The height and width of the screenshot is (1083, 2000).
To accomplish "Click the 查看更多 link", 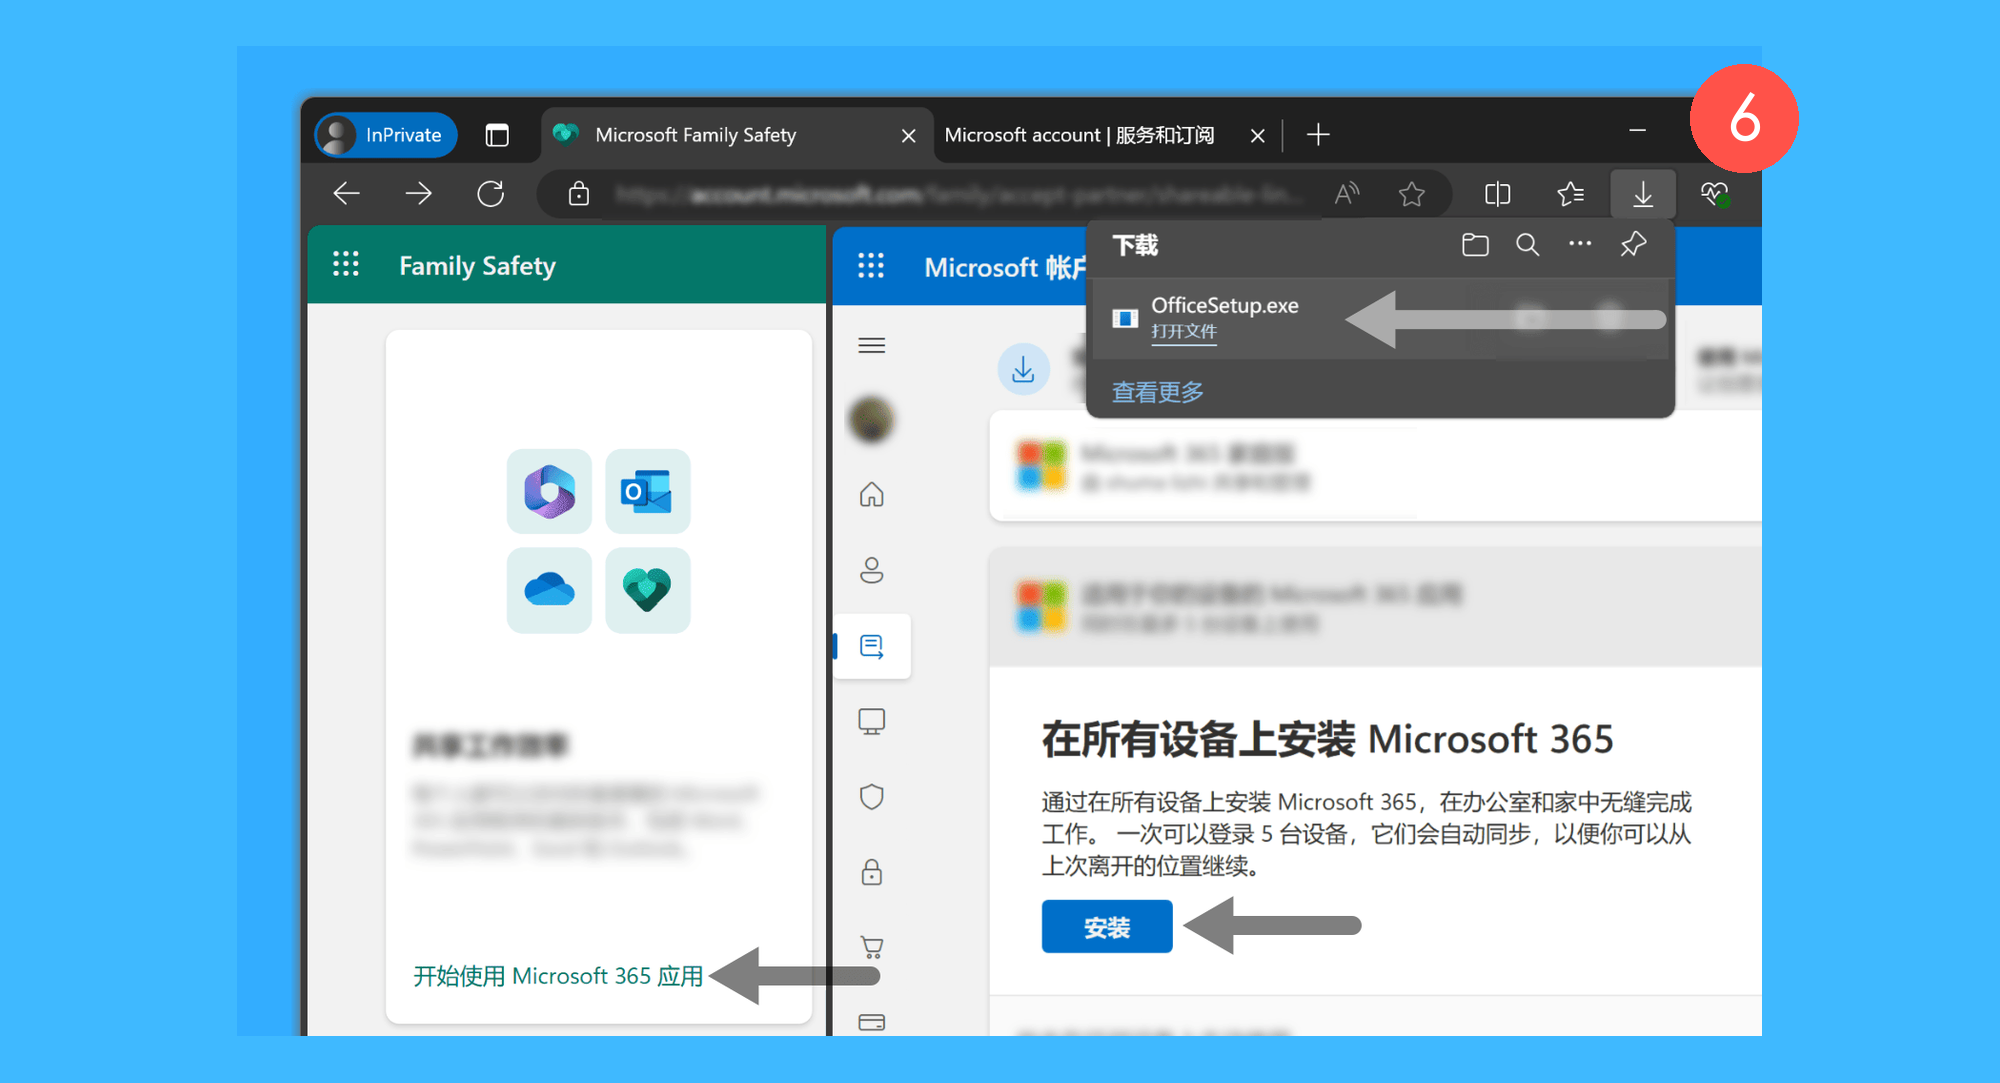I will (x=1158, y=392).
